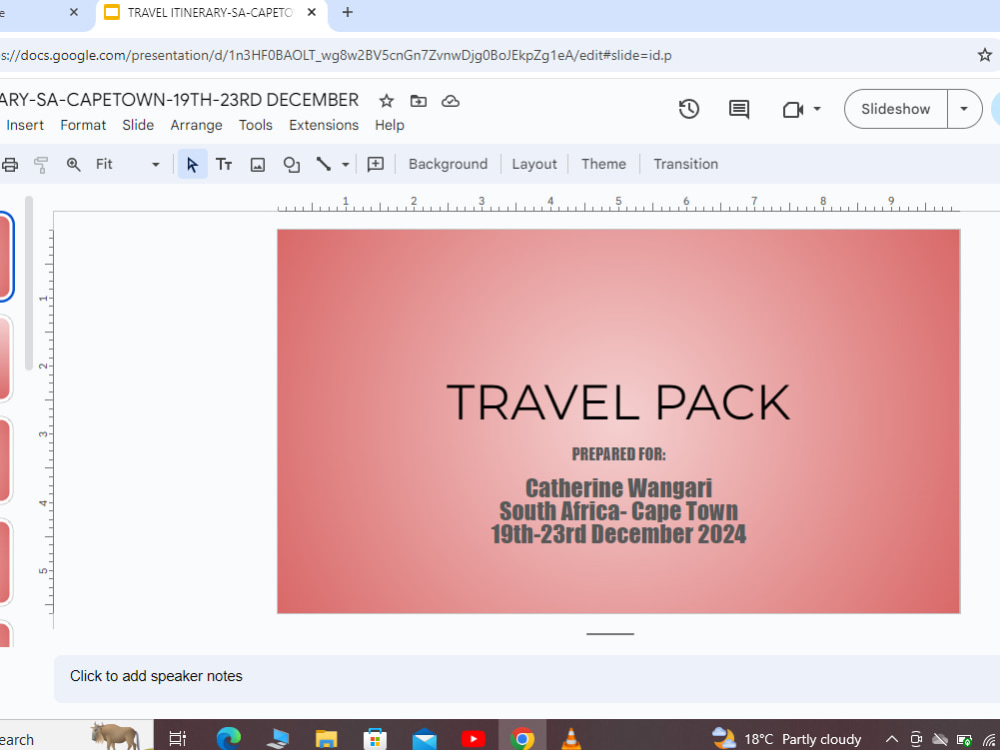Click the 19th-23rd December 2024 line
Screen dimensions: 1000x750
619,534
